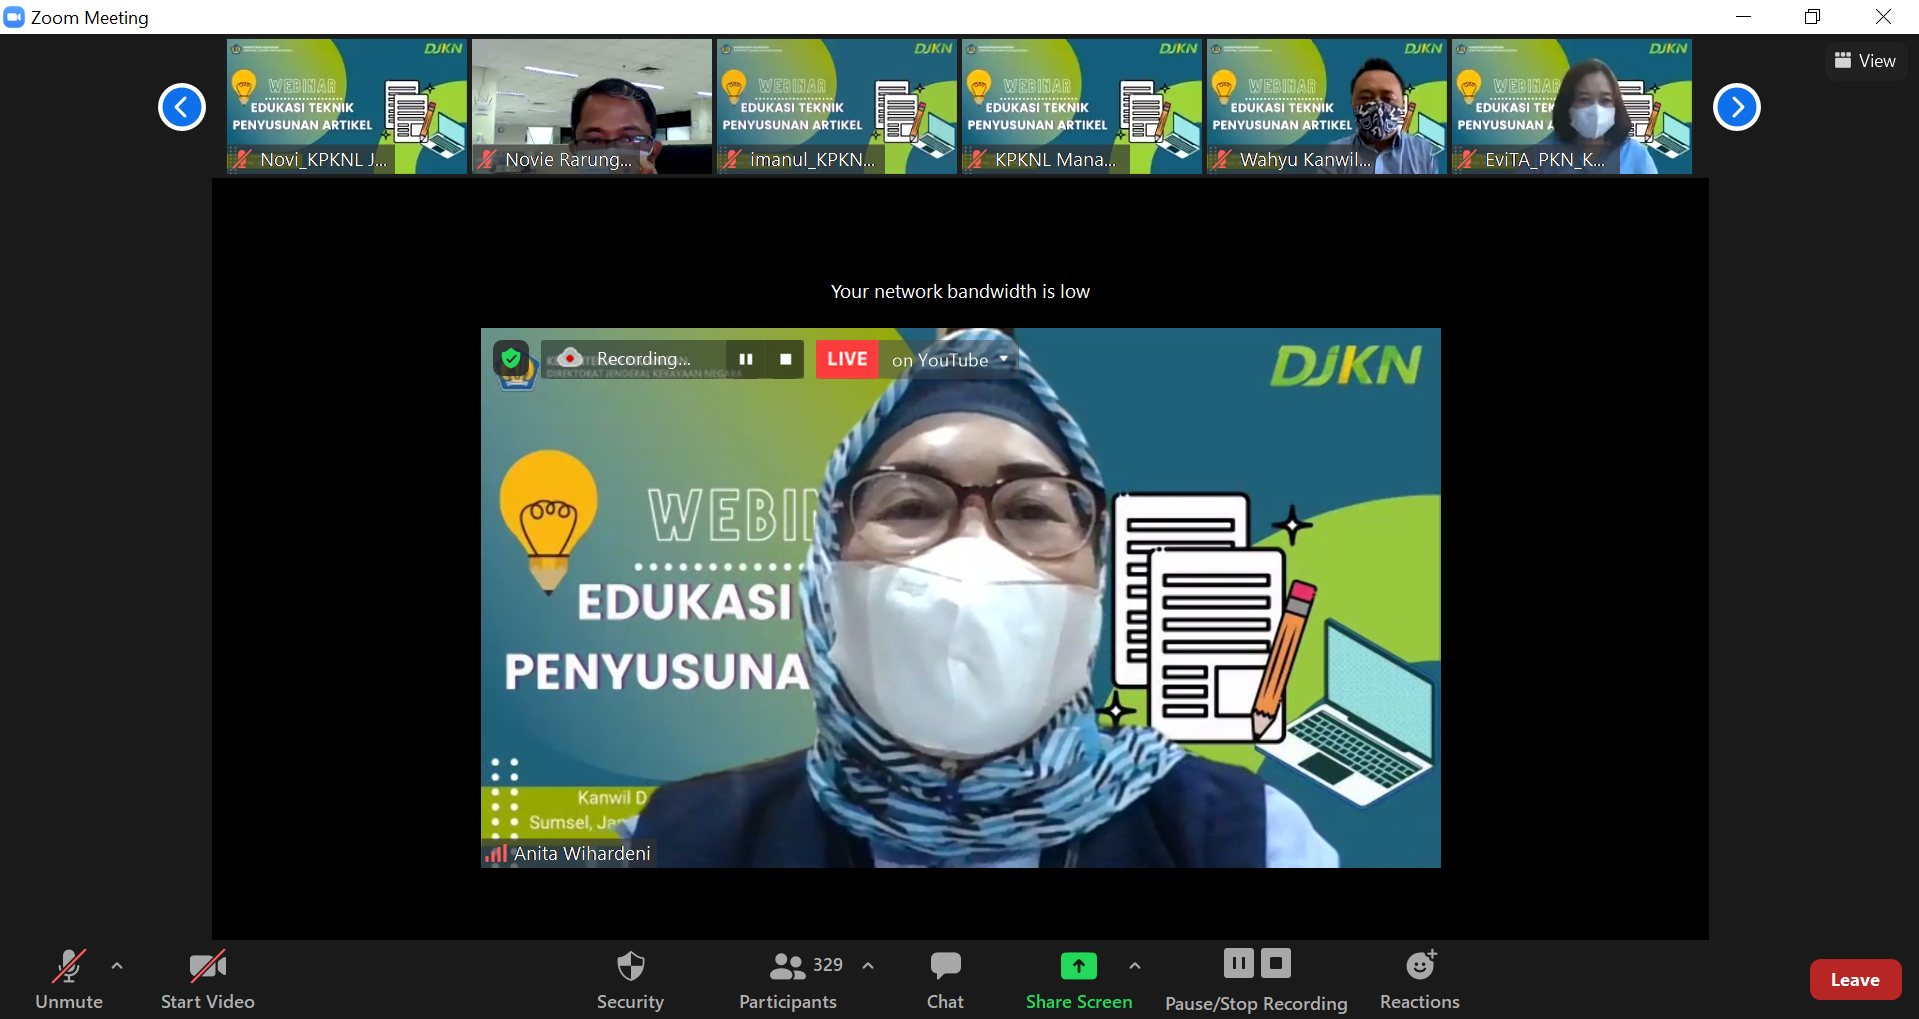Show previous participants with left arrow

182,107
